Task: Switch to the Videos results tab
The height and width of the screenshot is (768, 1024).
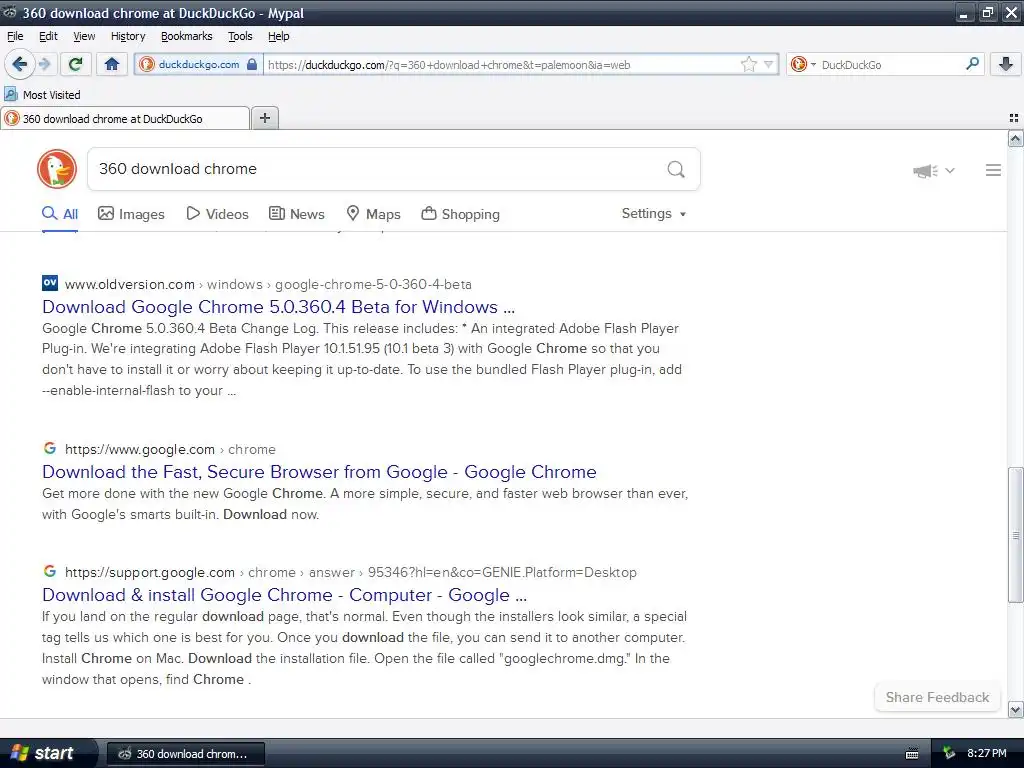Action: point(217,214)
